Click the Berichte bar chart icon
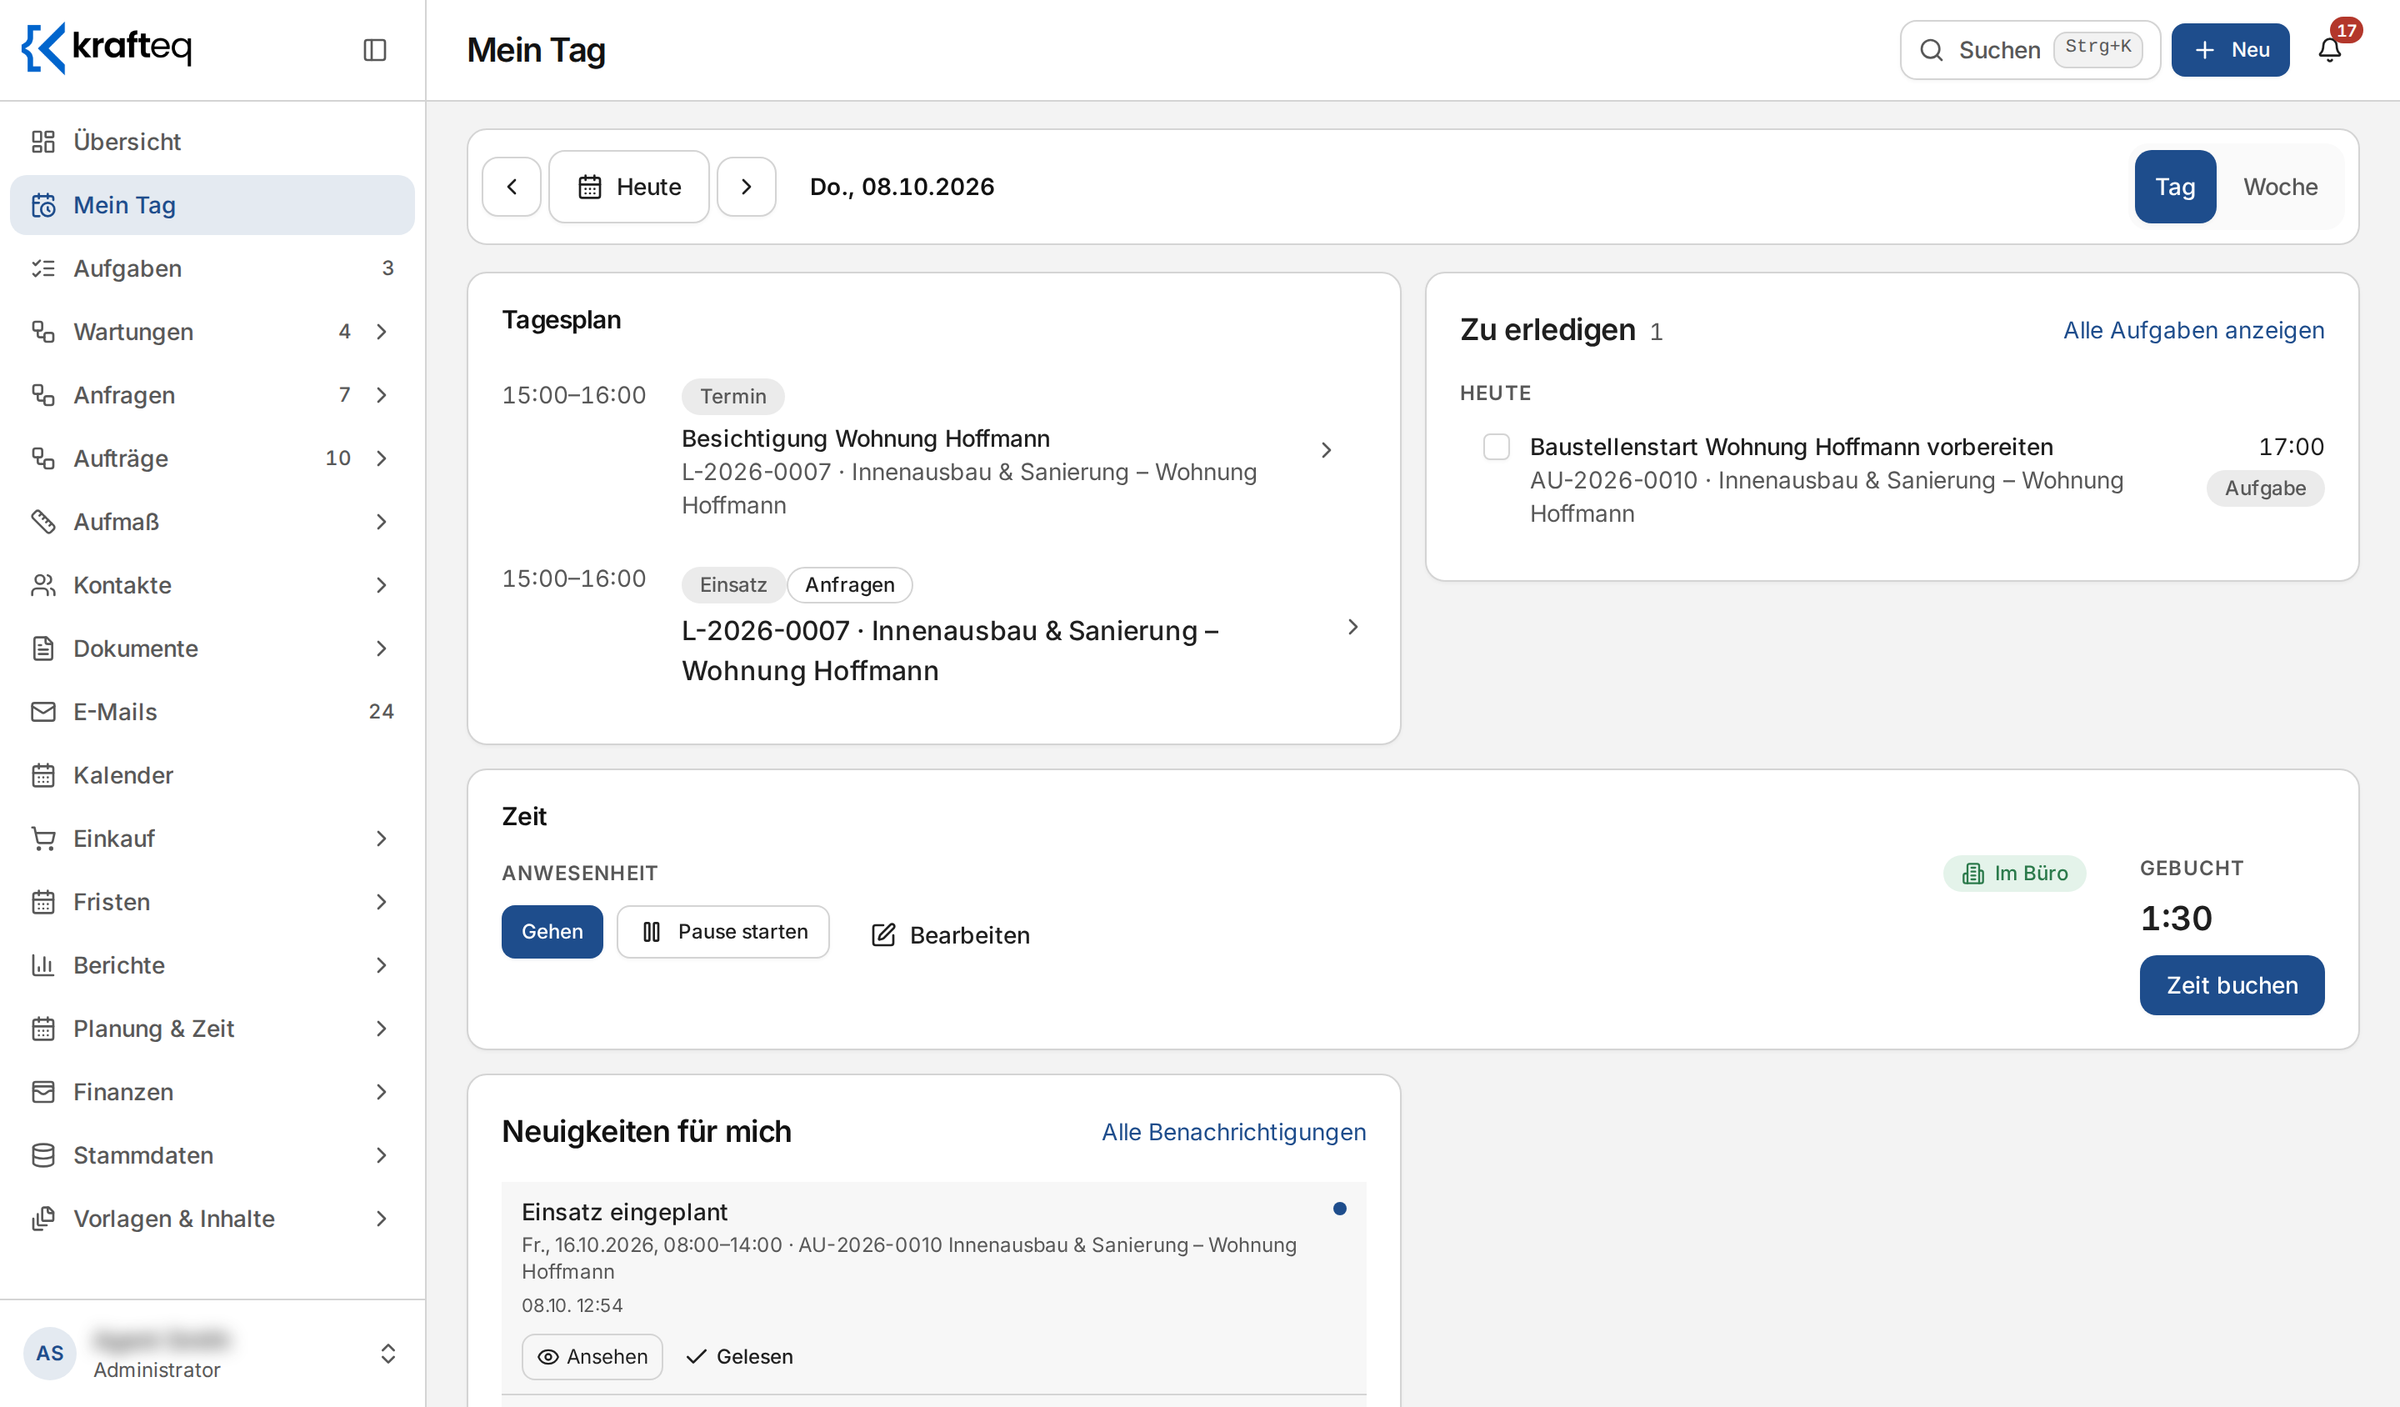The width and height of the screenshot is (2400, 1407). click(43, 965)
